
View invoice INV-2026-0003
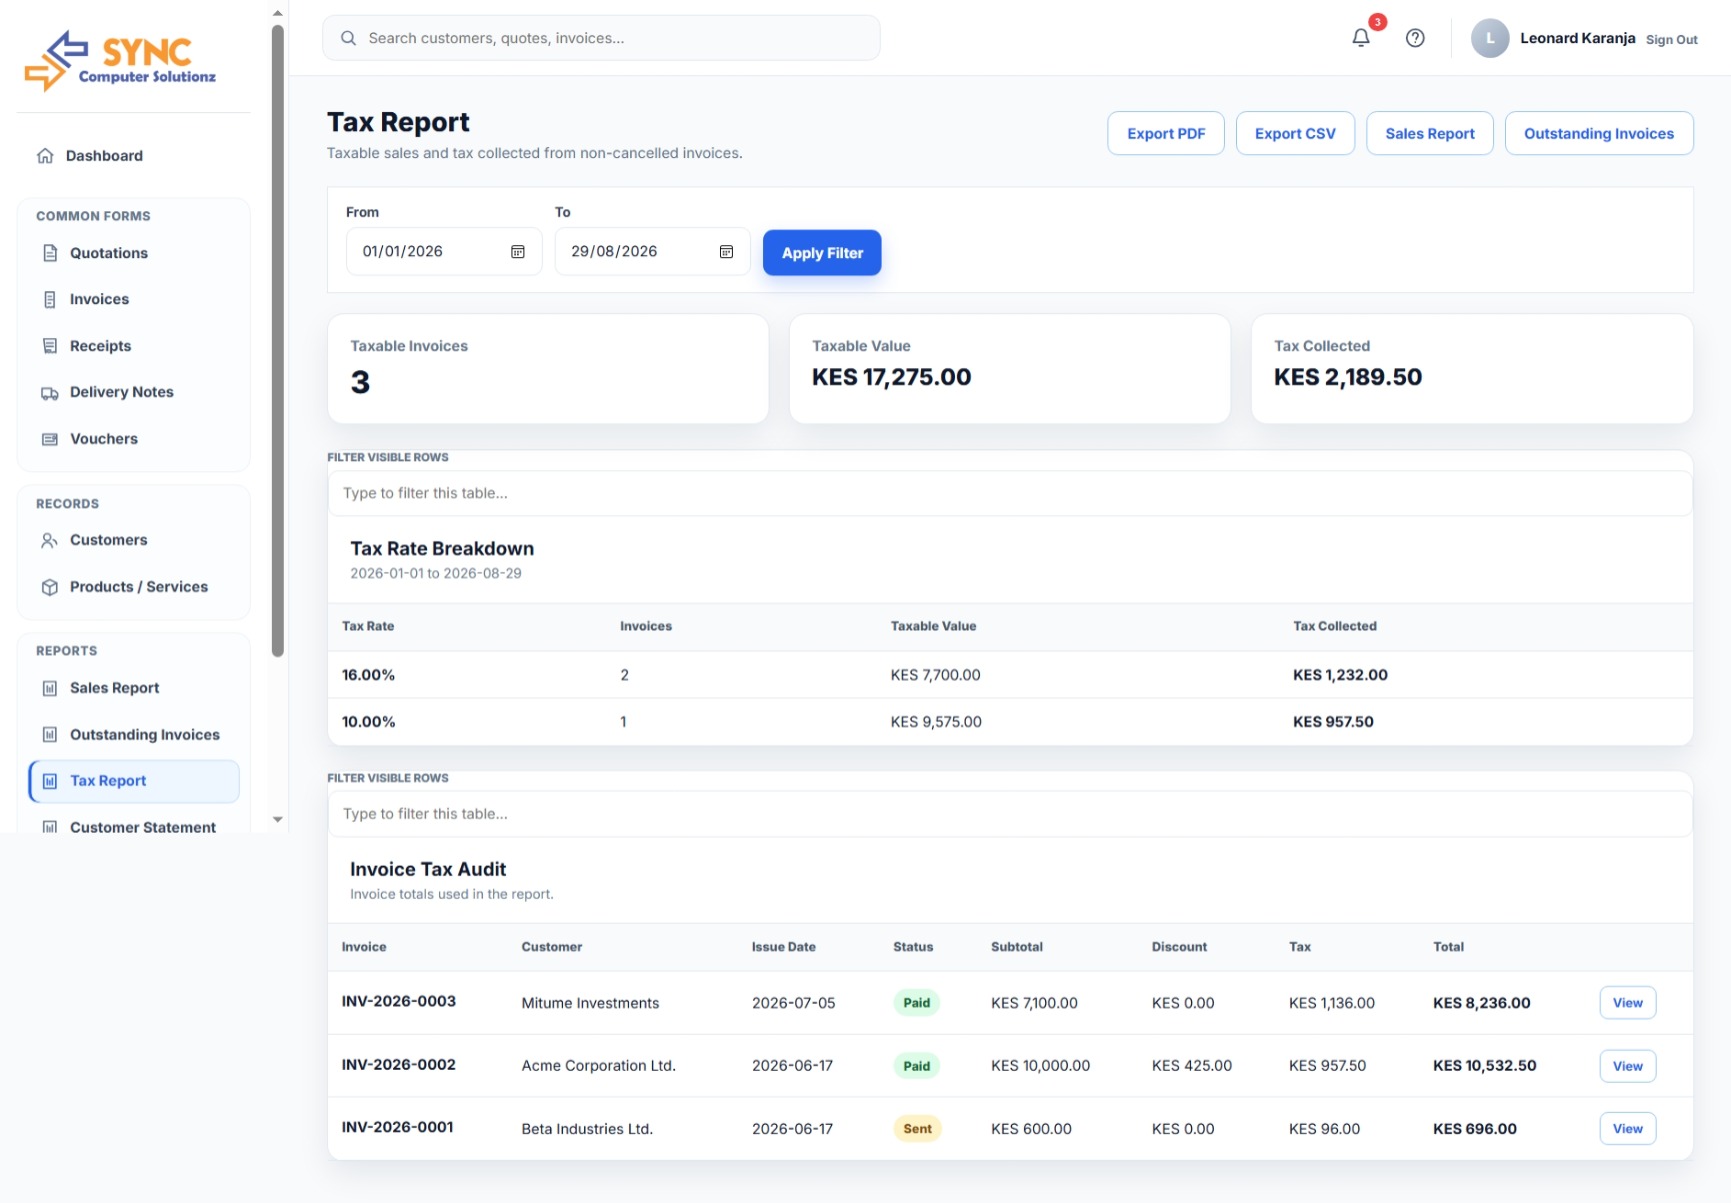click(x=1628, y=1003)
